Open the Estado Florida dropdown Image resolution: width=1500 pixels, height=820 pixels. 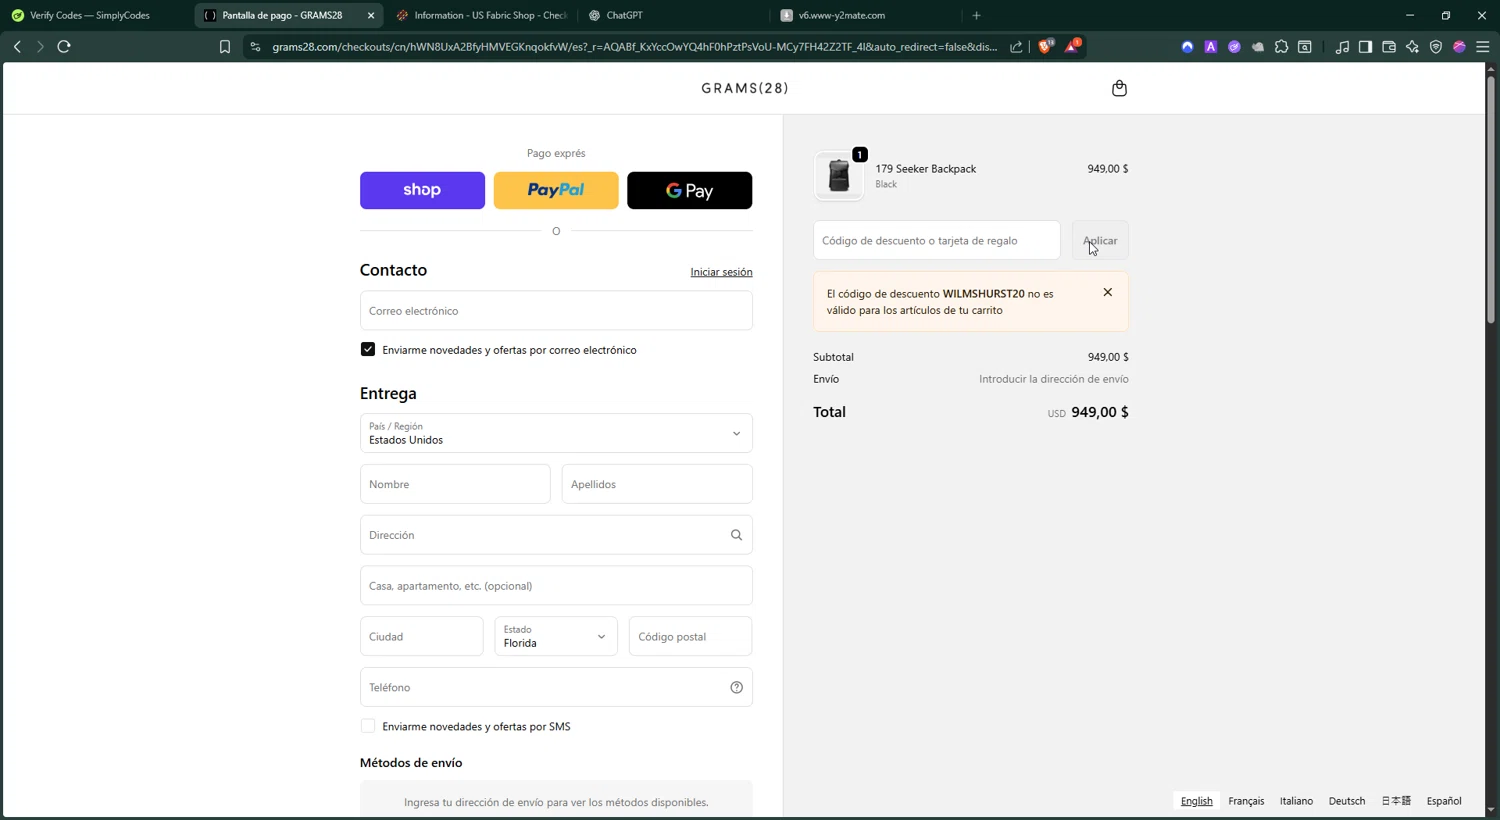[x=556, y=636]
